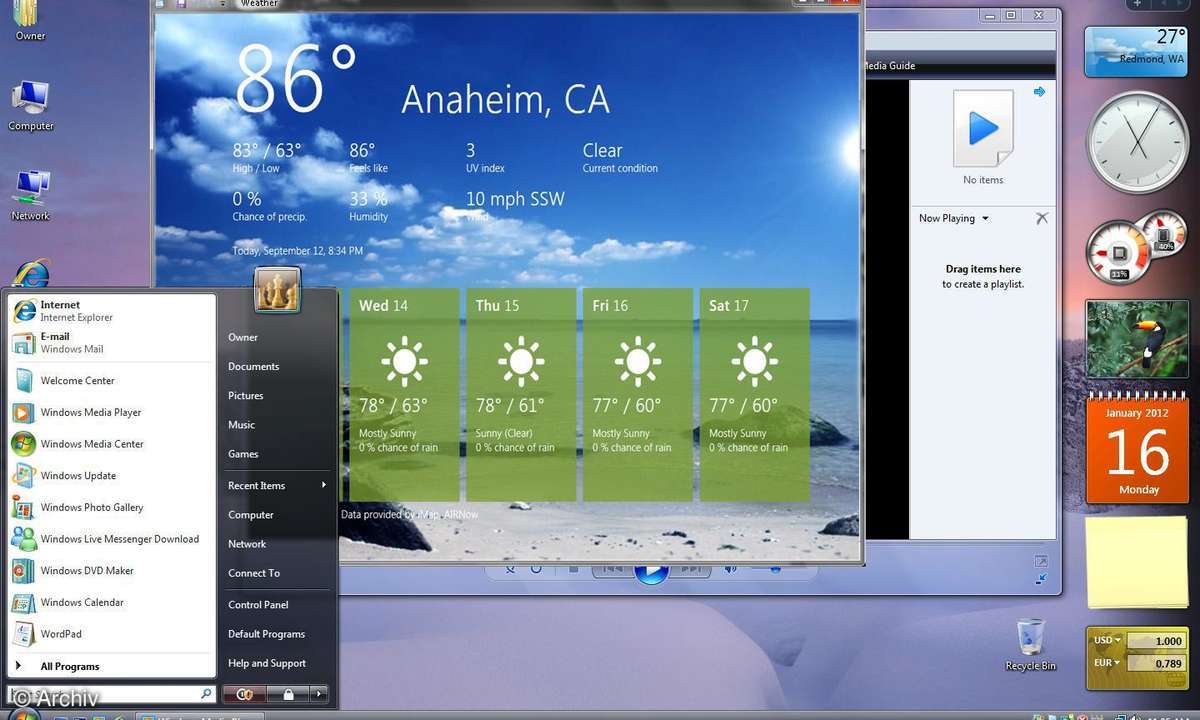The width and height of the screenshot is (1200, 720).
Task: Expand the All Programs list
Action: 111,666
